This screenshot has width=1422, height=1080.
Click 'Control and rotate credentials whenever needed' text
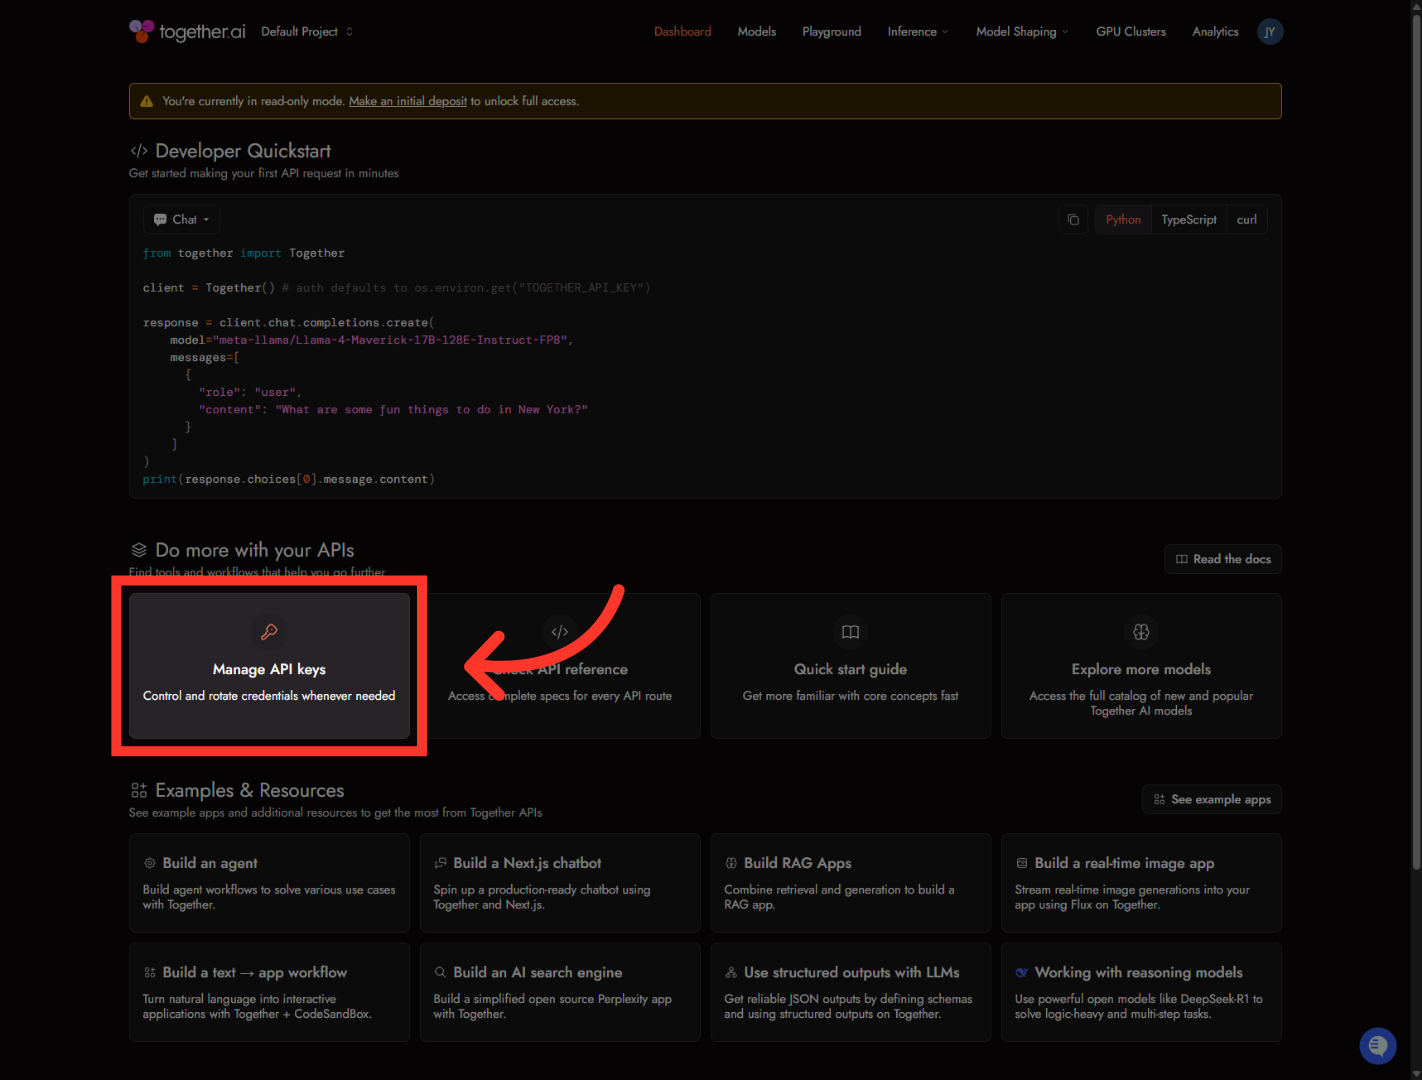269,696
